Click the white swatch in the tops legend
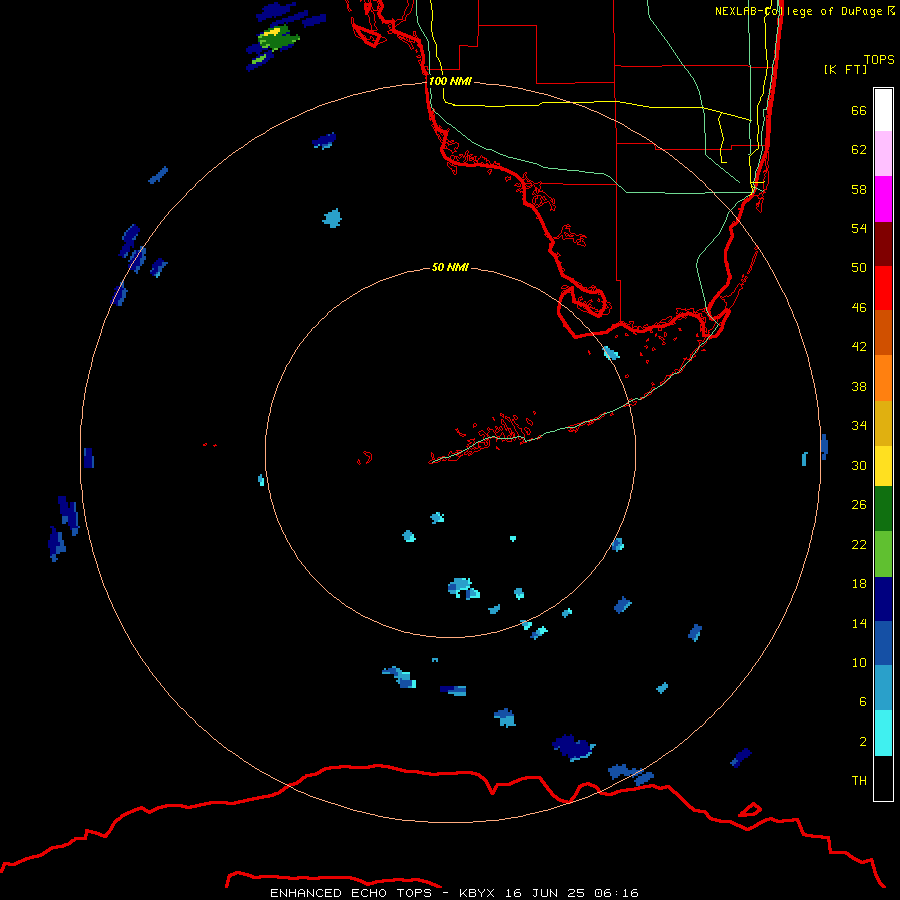The width and height of the screenshot is (900, 900). tap(883, 110)
